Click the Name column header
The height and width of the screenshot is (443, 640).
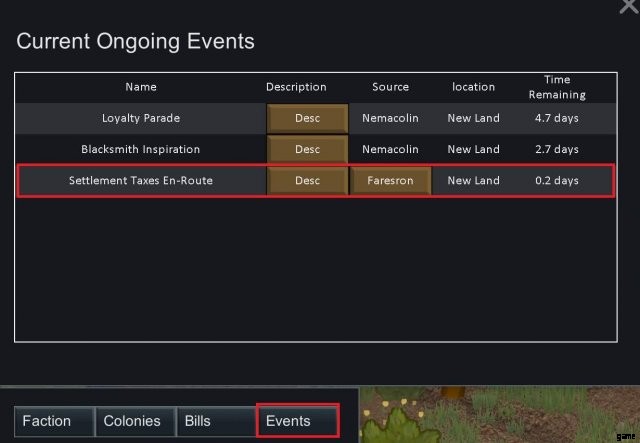(141, 87)
